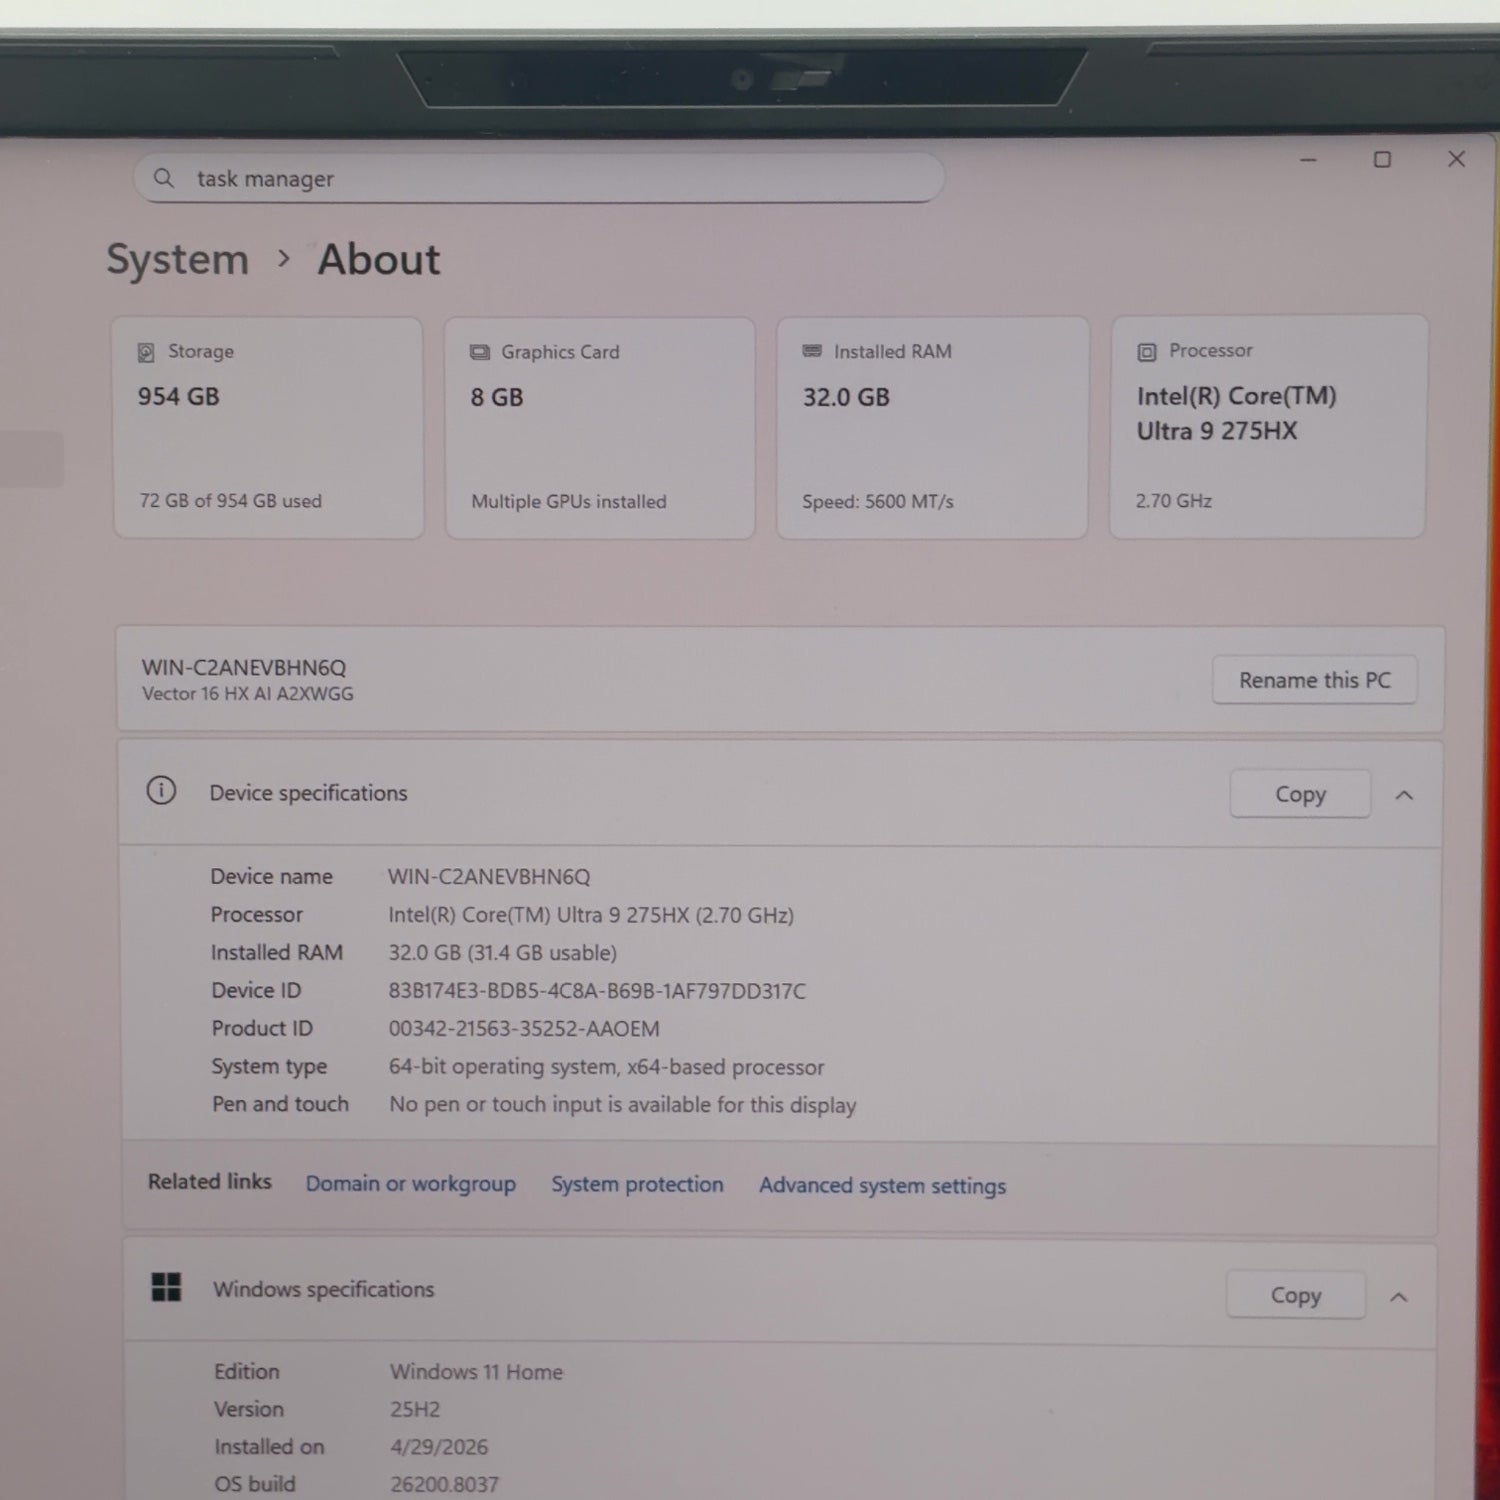Click 72 GB of 954 GB used text
This screenshot has height=1500, width=1500.
click(x=231, y=501)
